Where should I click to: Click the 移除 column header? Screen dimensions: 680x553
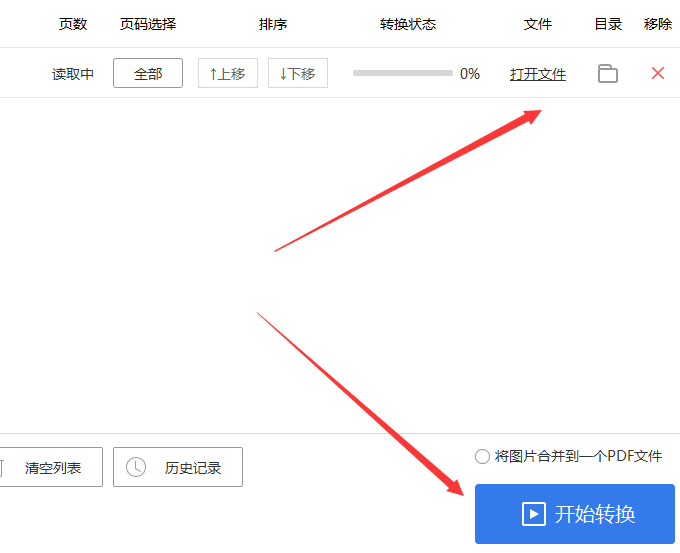point(658,24)
